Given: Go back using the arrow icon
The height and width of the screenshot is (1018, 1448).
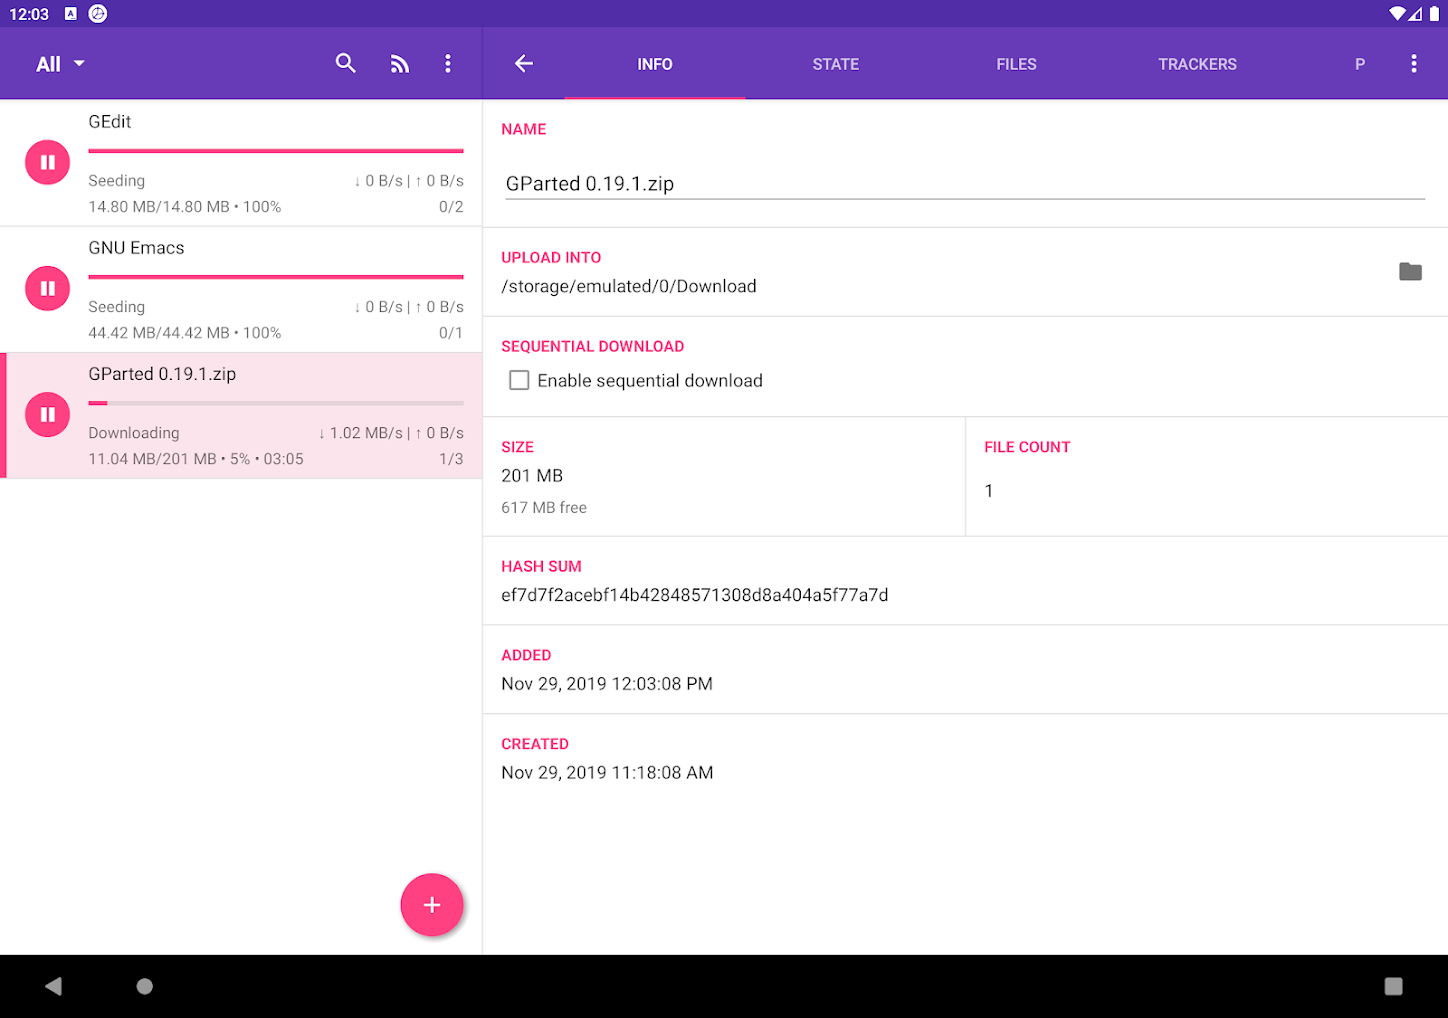Looking at the screenshot, I should coord(524,64).
